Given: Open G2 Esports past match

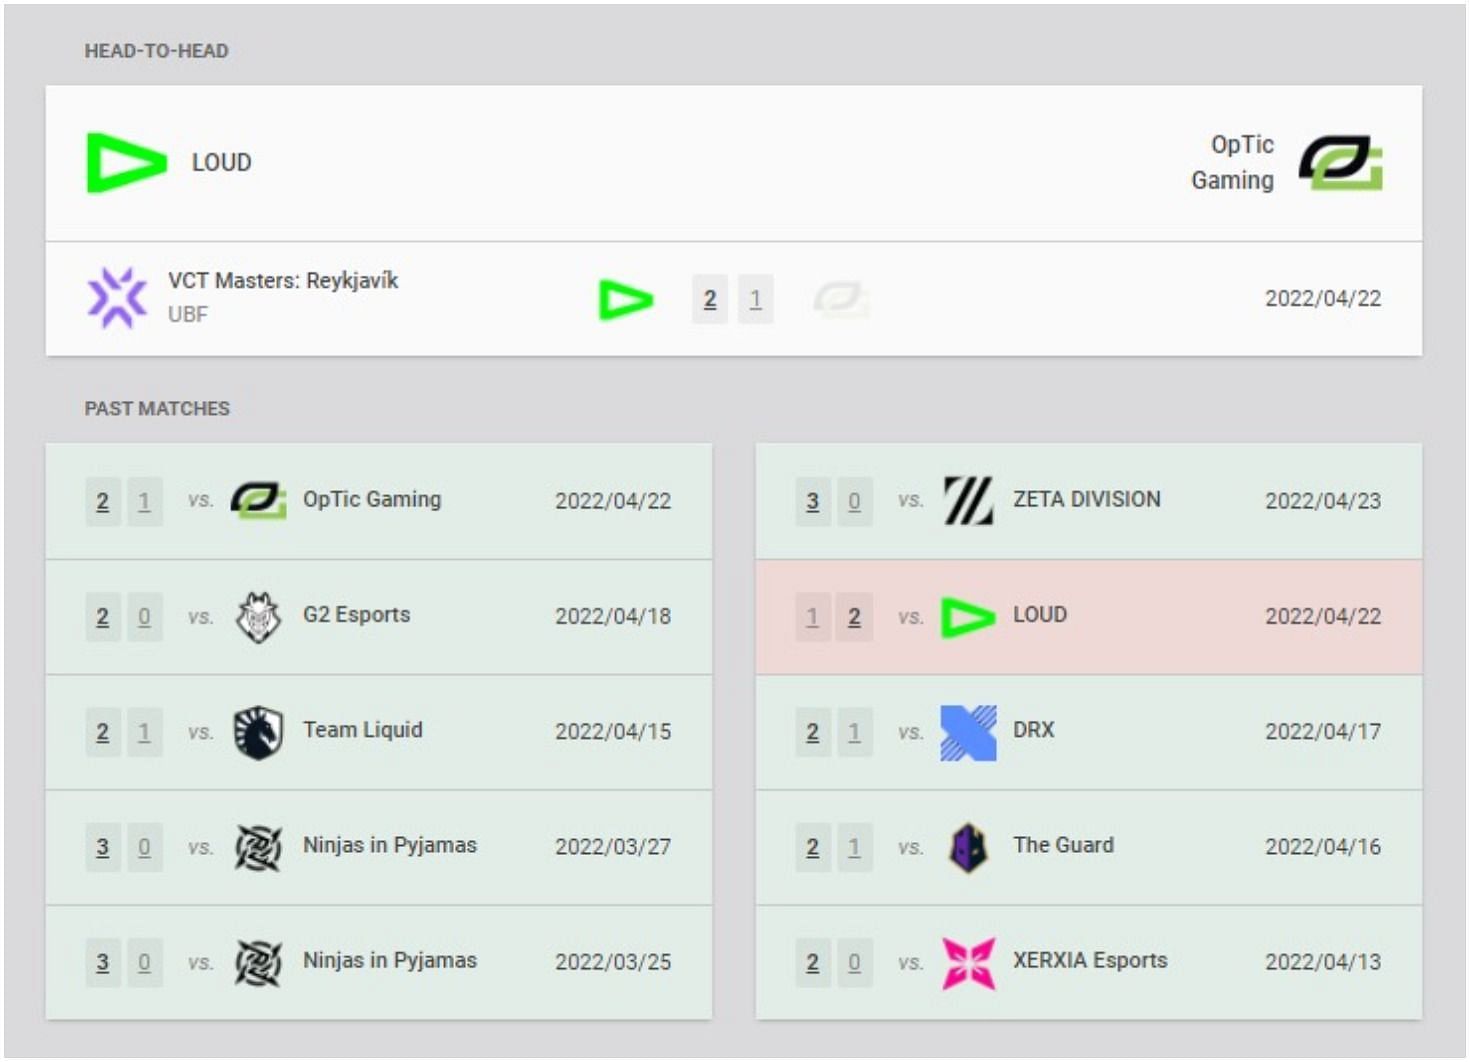Looking at the screenshot, I should click(379, 616).
